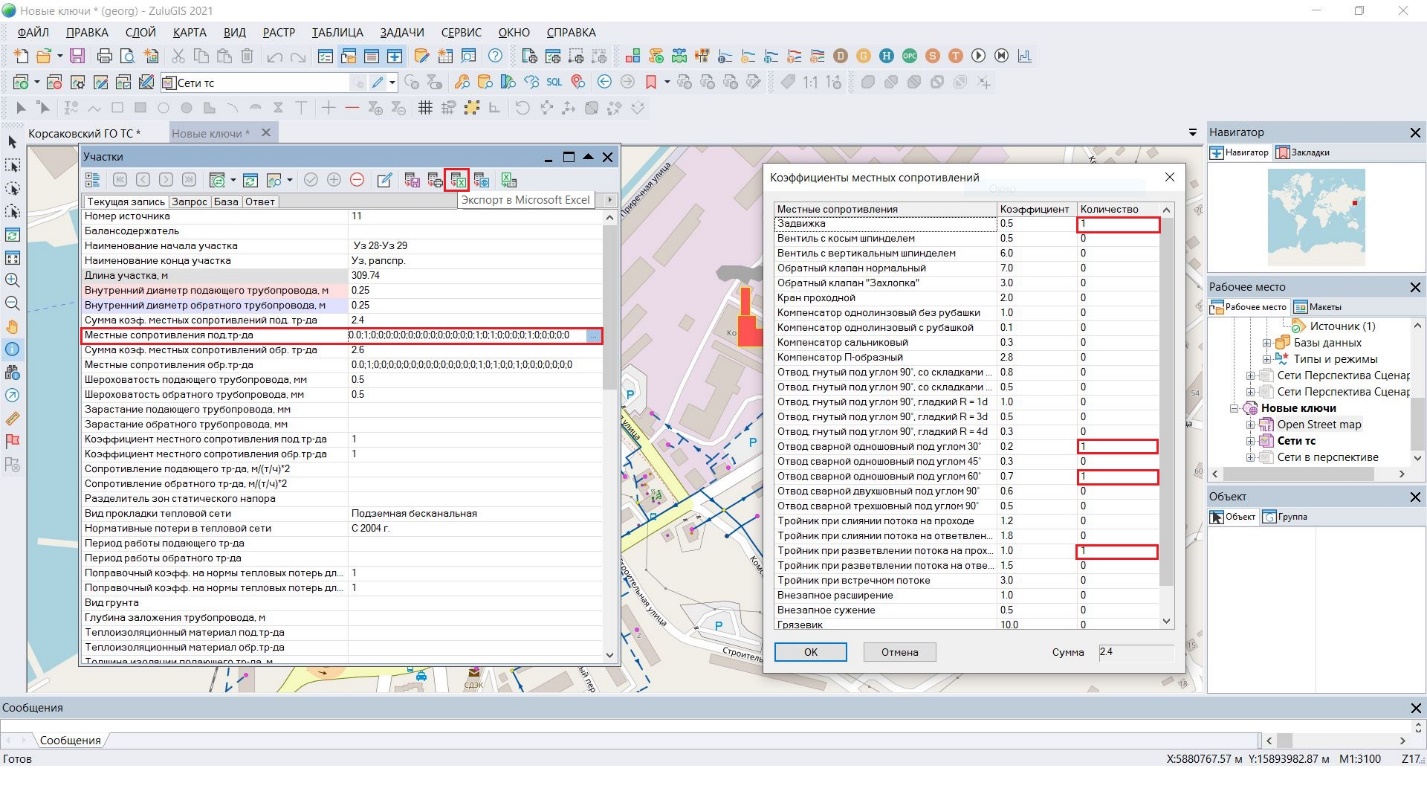Click the coefficients list vertical scrollbar

(1166, 400)
